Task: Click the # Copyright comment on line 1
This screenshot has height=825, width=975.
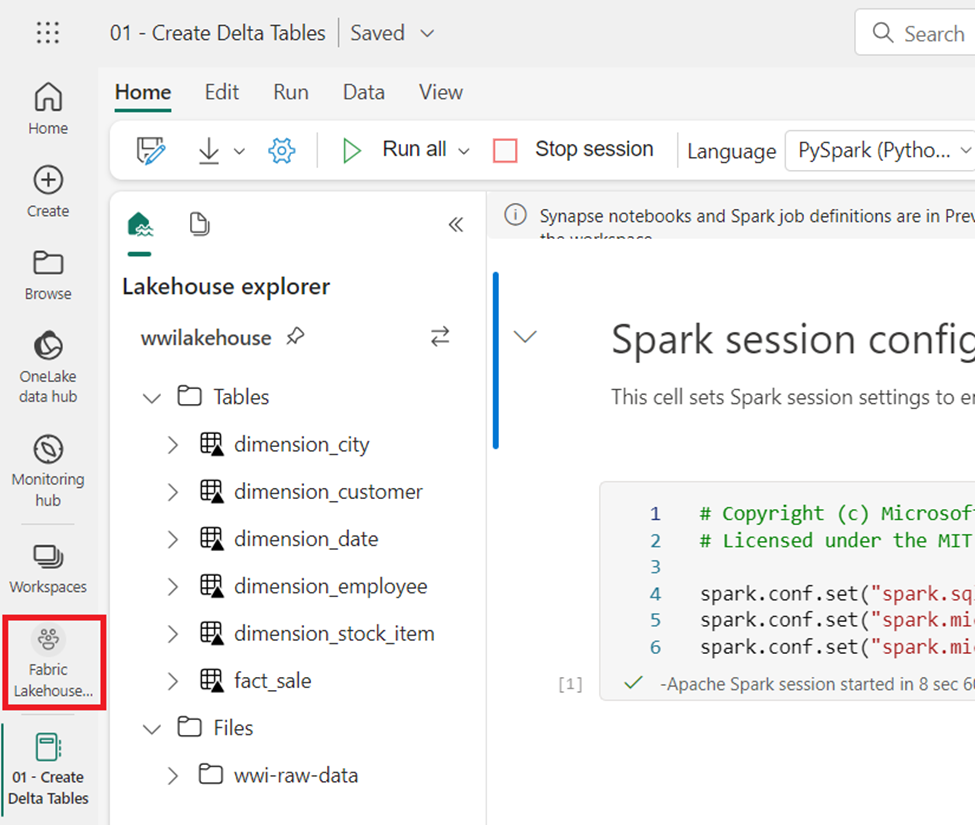Action: click(837, 514)
